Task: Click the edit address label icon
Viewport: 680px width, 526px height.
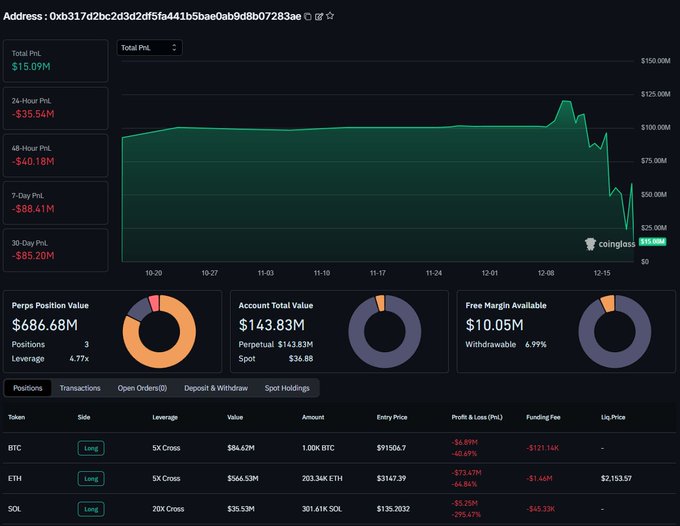Action: click(319, 16)
